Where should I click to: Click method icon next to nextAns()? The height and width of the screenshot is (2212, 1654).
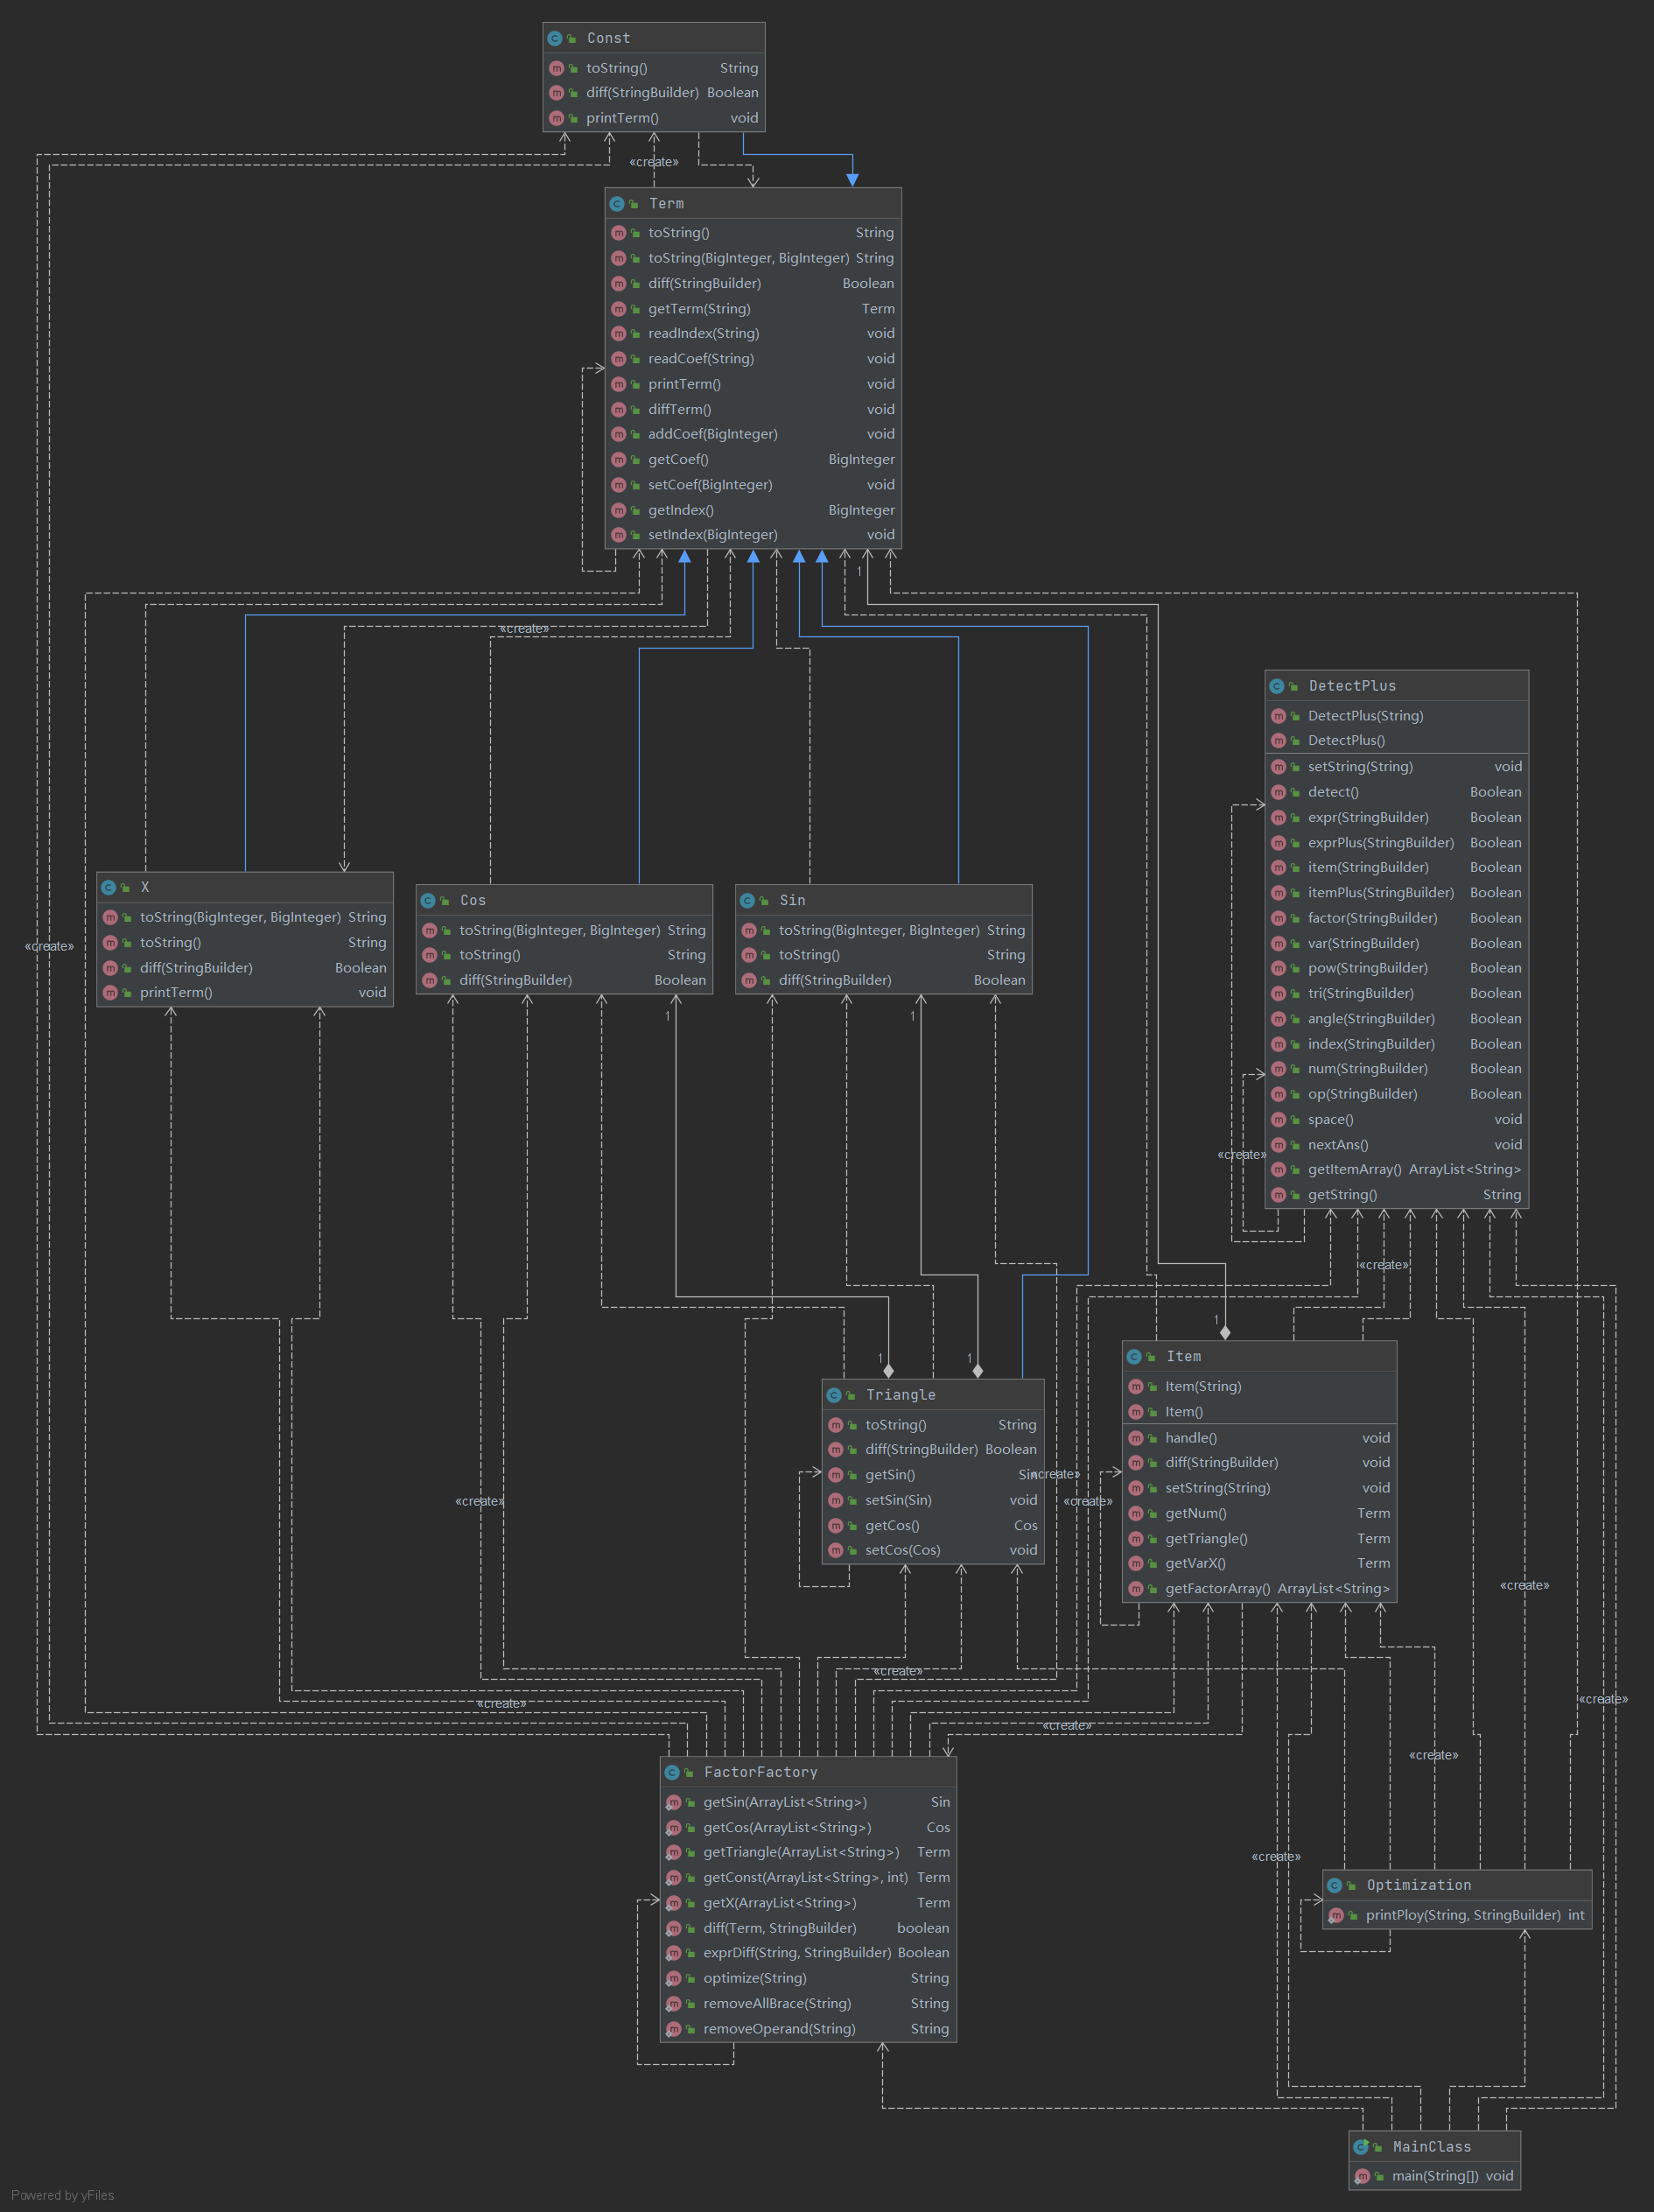click(1279, 1145)
